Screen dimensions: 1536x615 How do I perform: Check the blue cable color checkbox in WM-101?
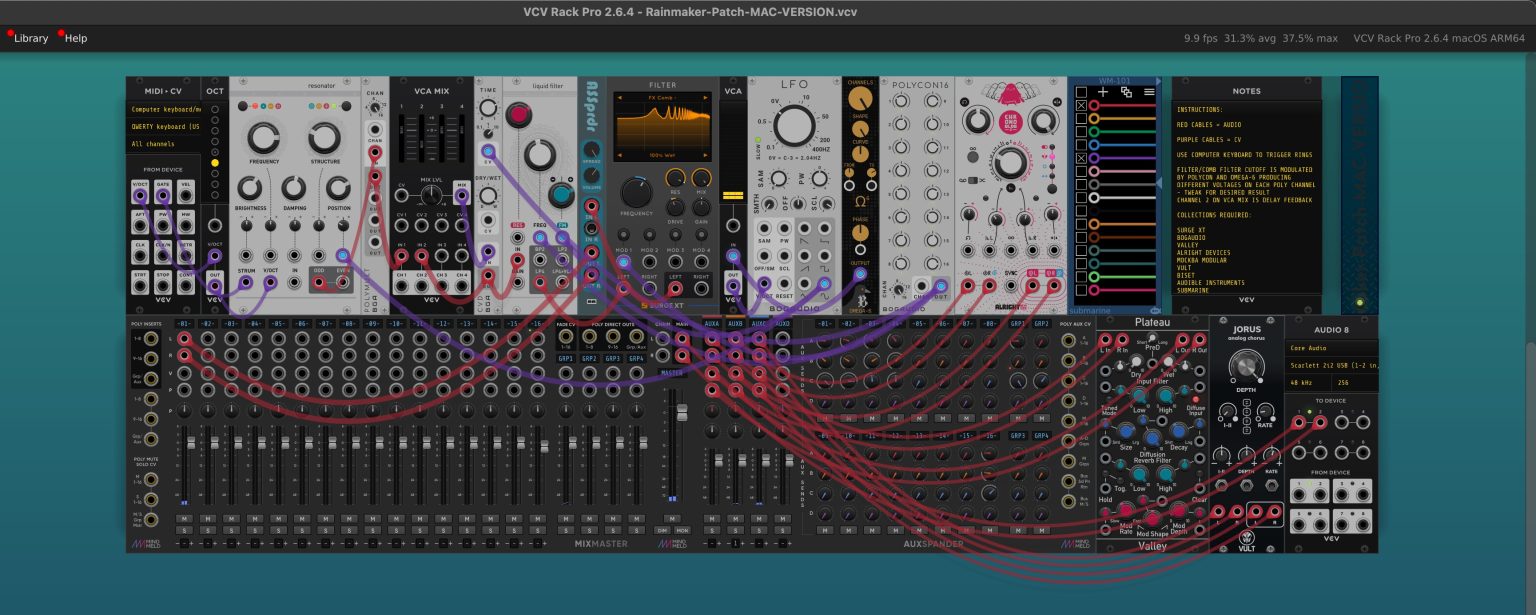click(x=1081, y=145)
